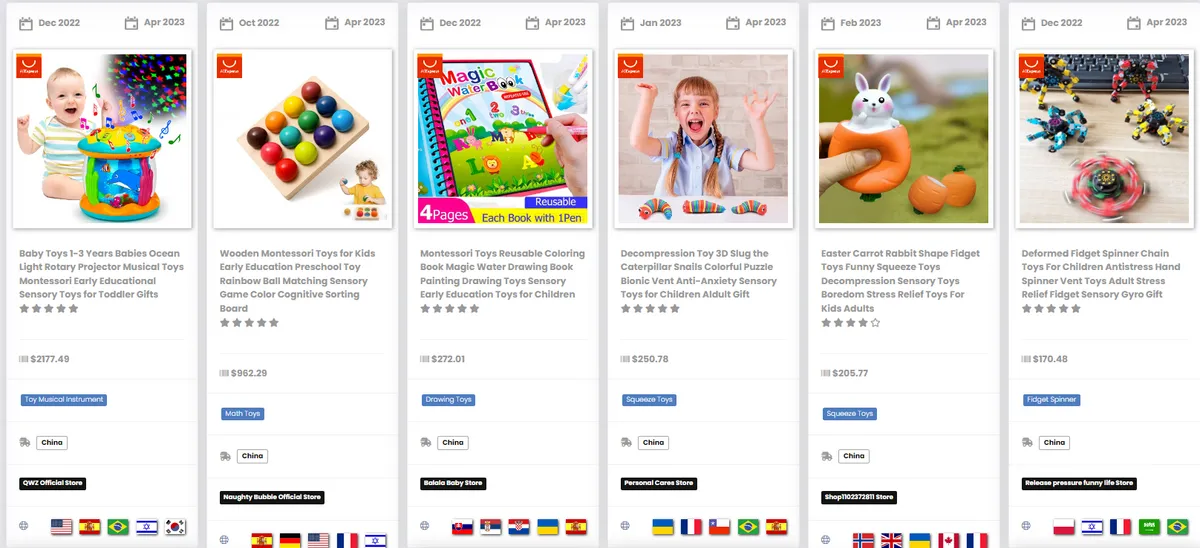Open the Release pressure funny life Store
This screenshot has height=548, width=1200.
(x=1080, y=483)
